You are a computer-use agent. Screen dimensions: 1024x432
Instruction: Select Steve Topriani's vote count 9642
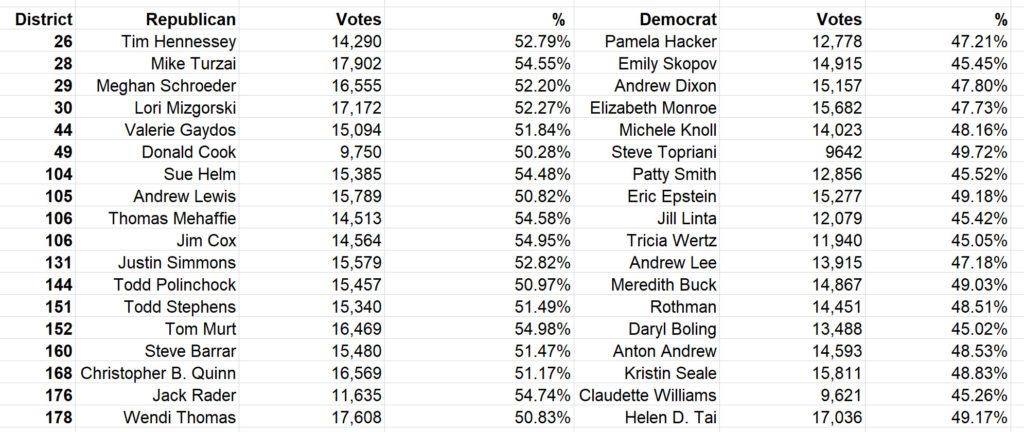click(792, 152)
